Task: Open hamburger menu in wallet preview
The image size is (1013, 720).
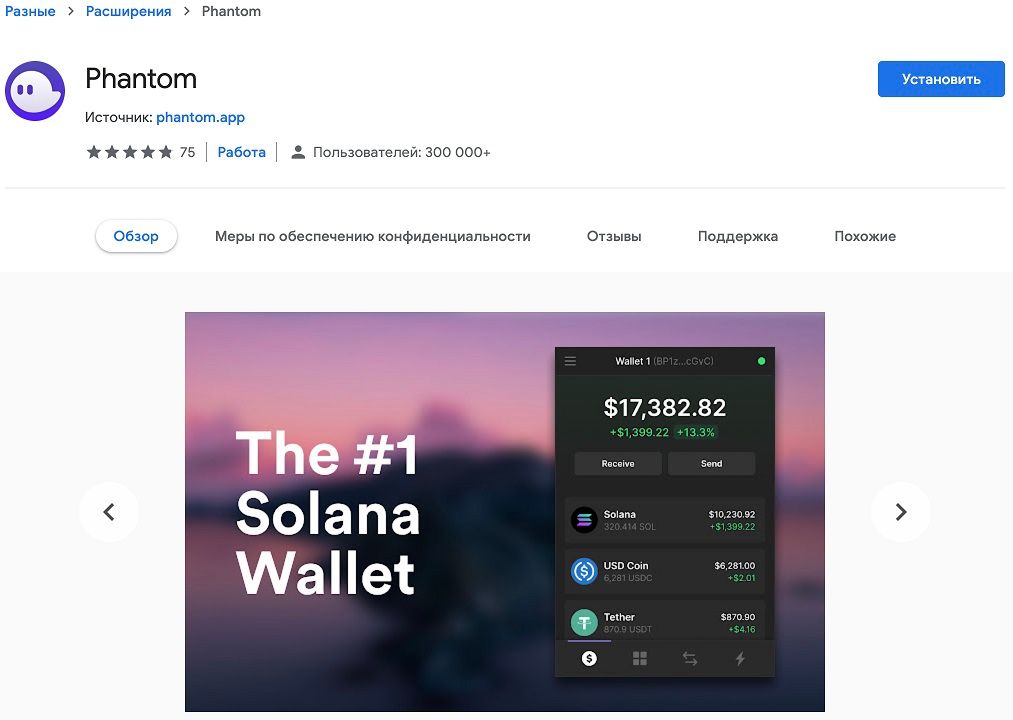Action: (570, 361)
